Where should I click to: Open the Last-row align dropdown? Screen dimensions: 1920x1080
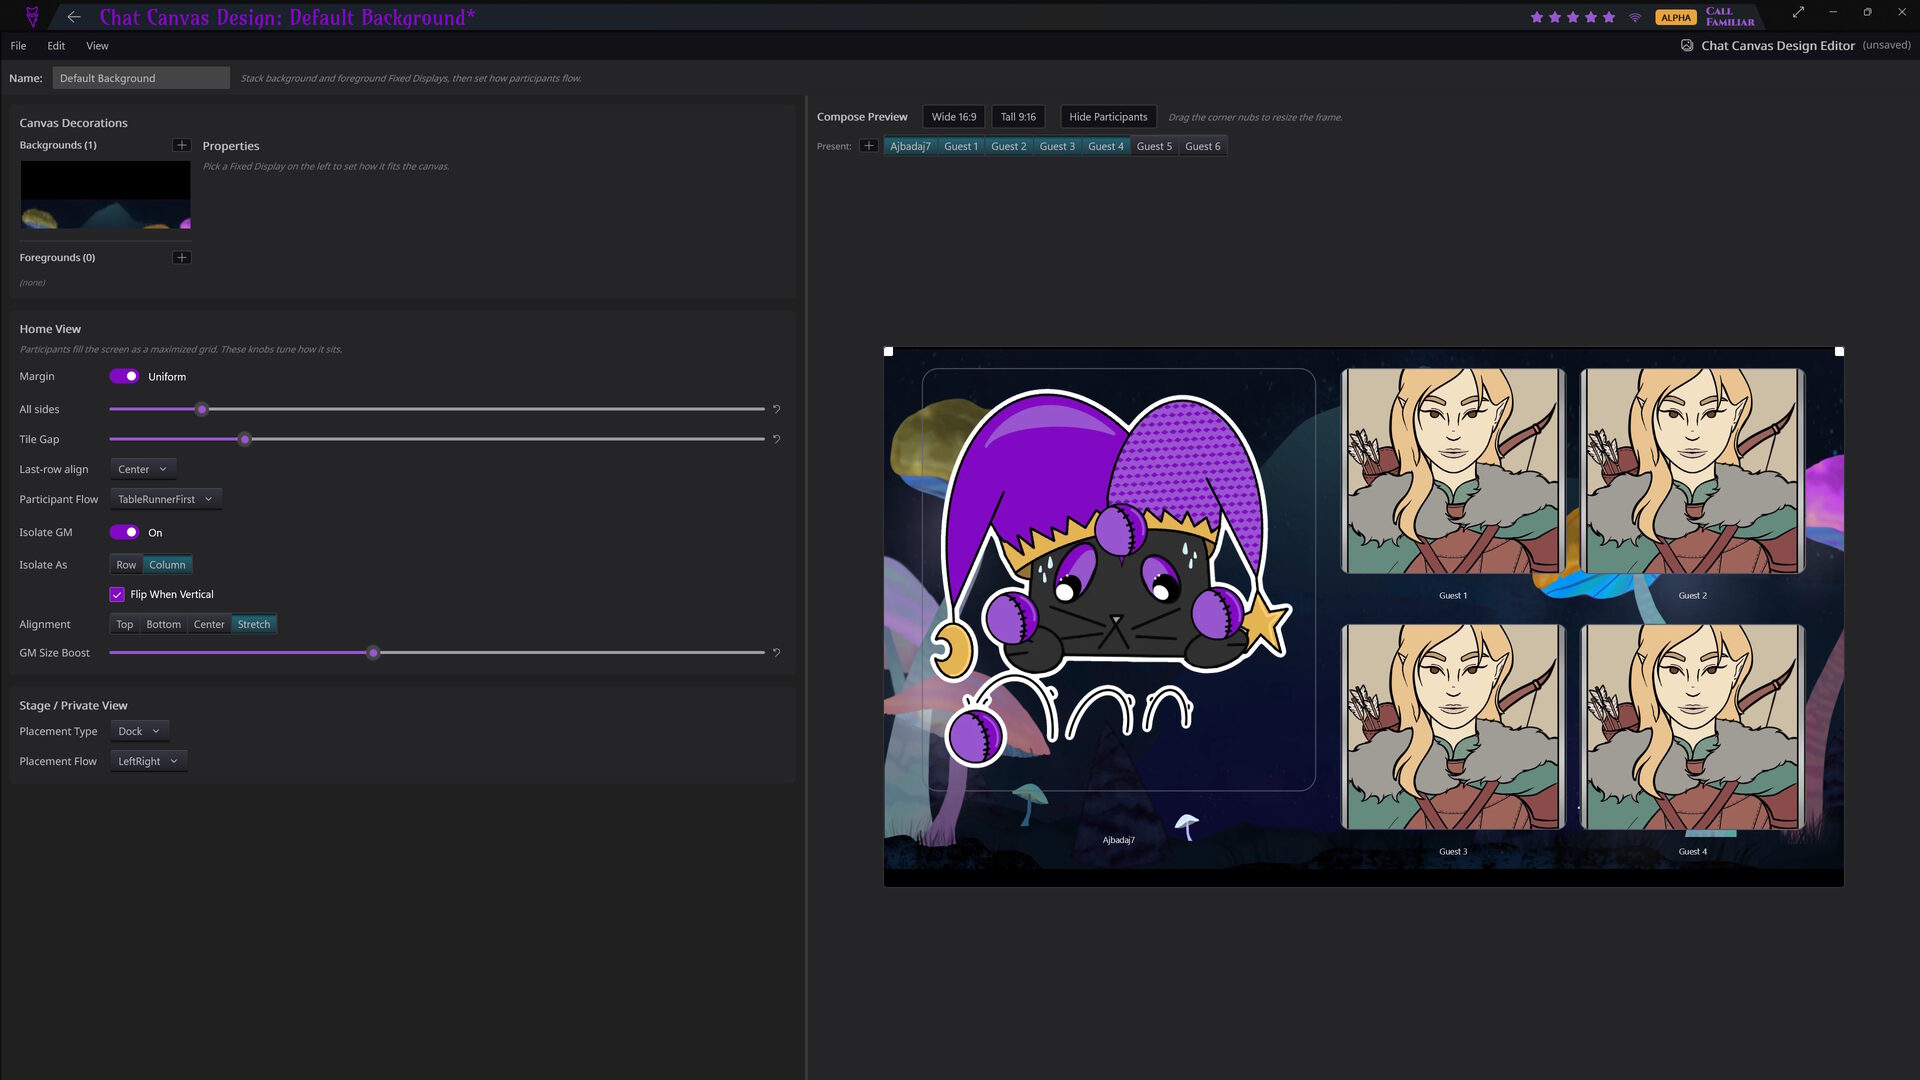143,469
